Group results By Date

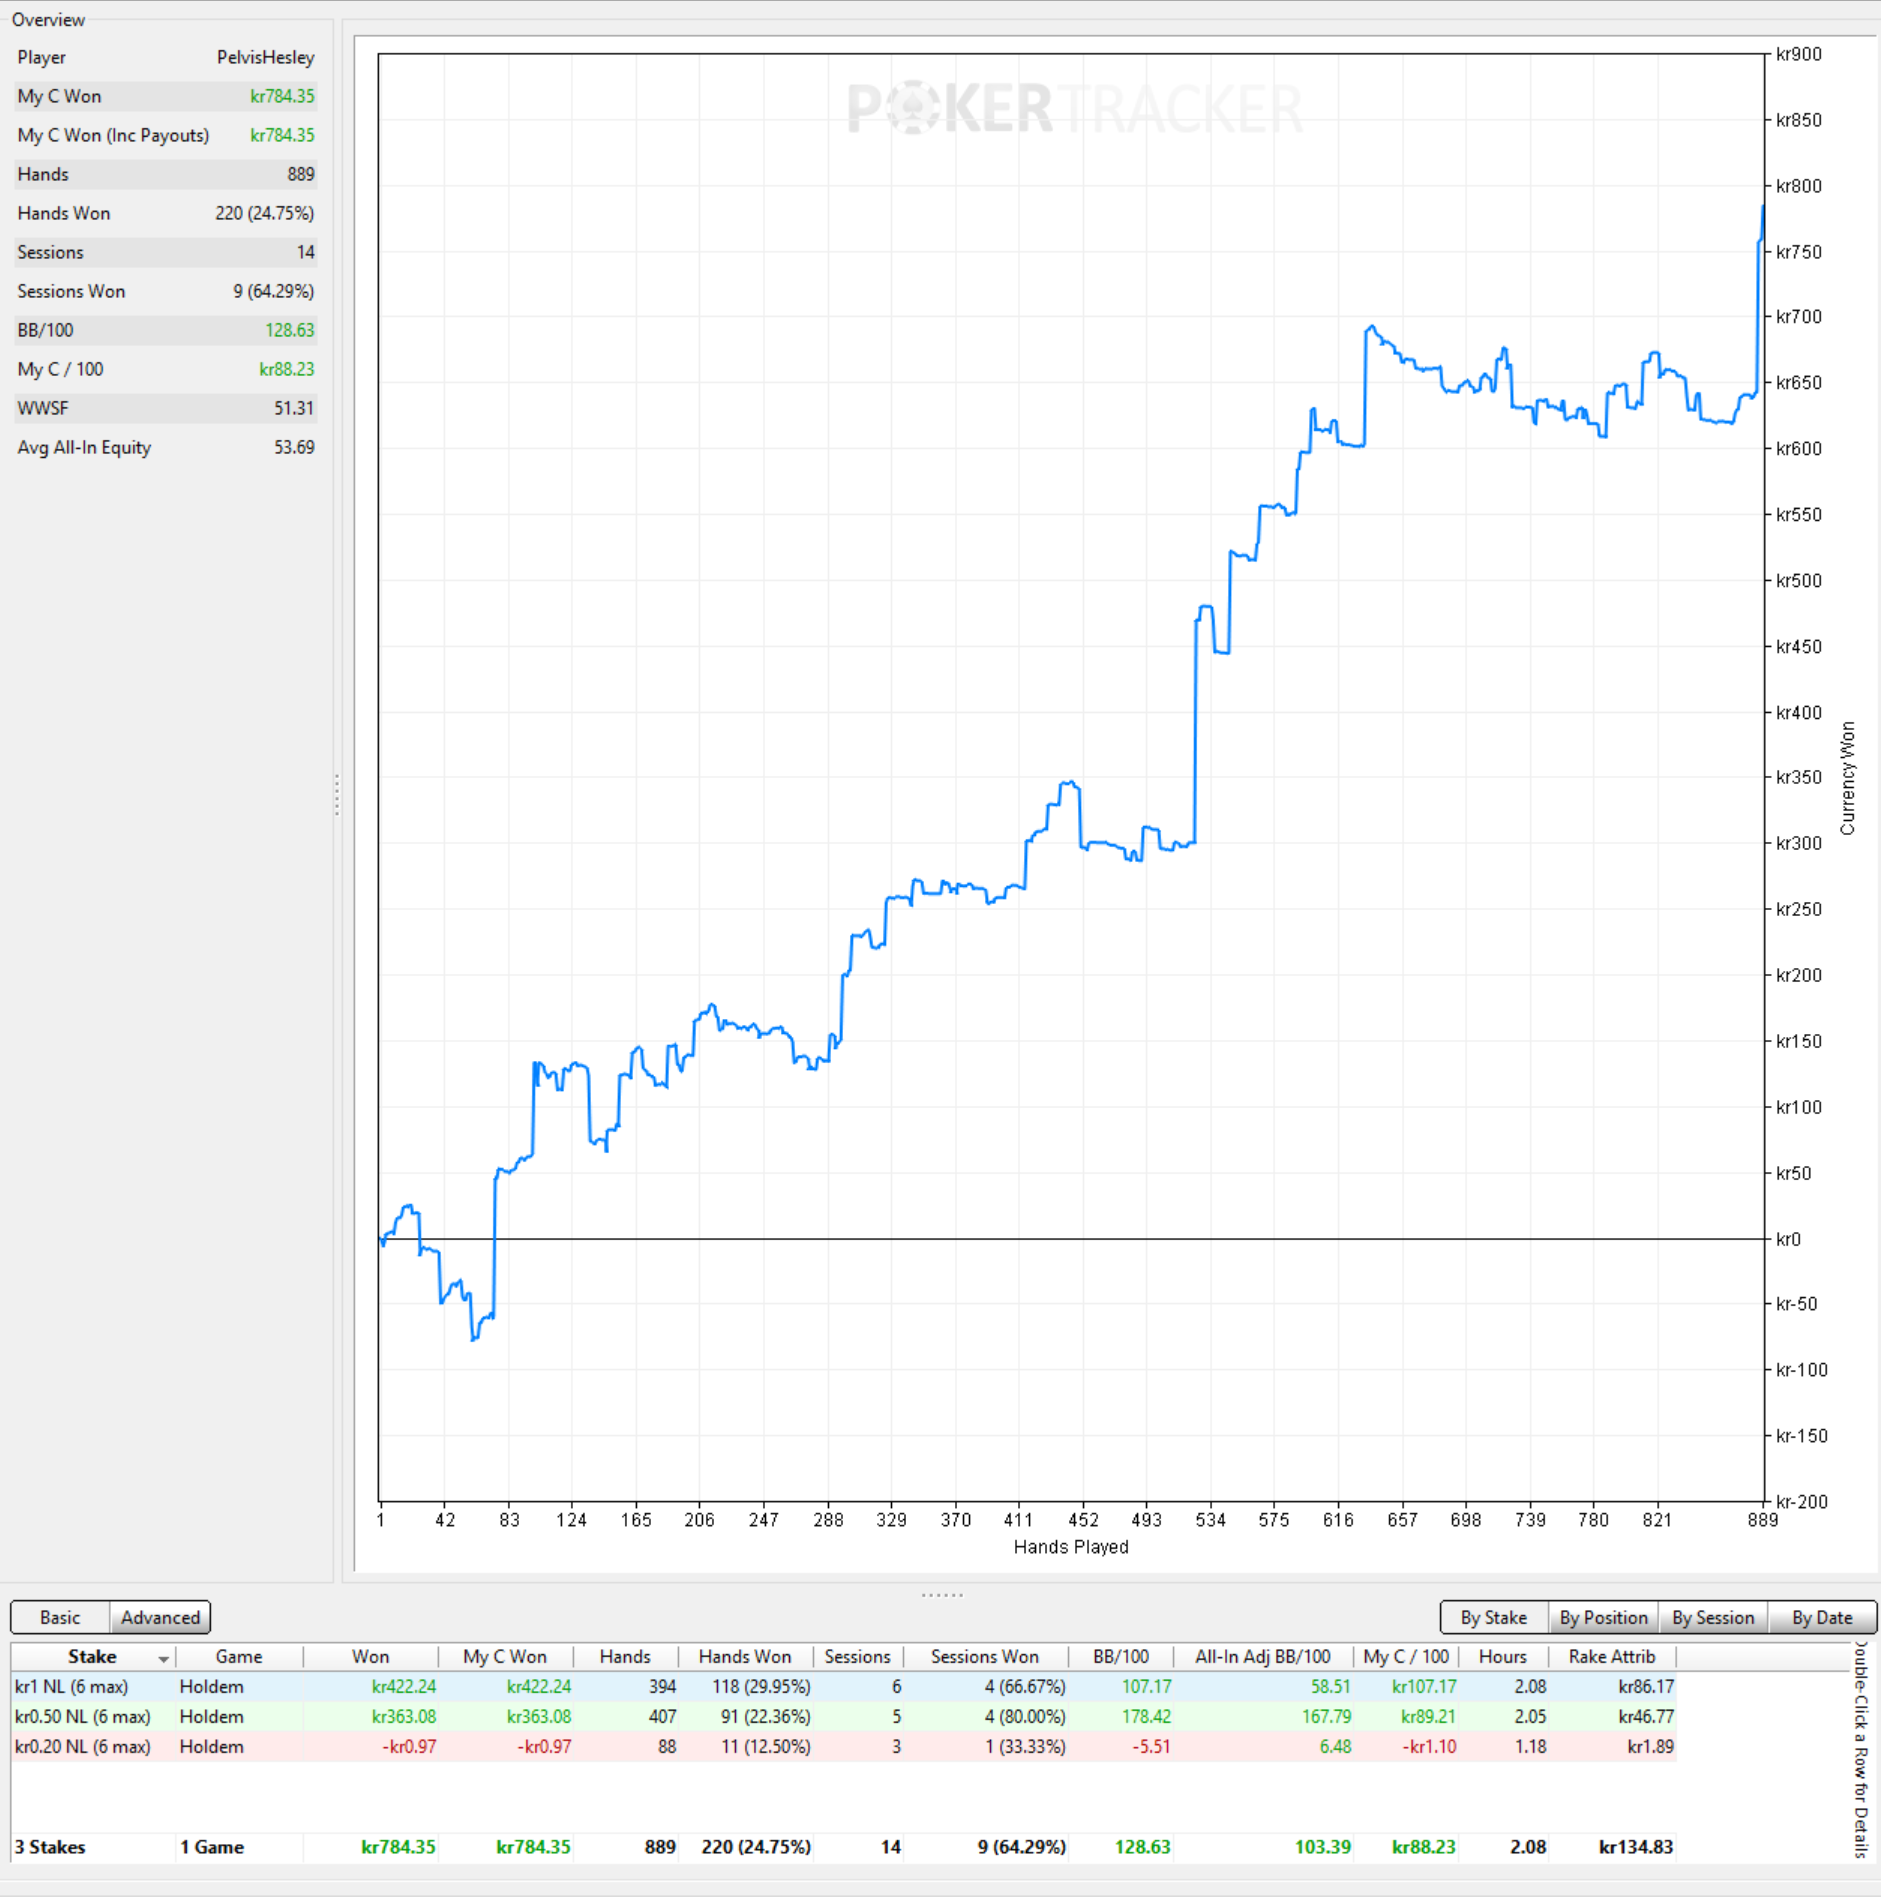pos(1822,1617)
